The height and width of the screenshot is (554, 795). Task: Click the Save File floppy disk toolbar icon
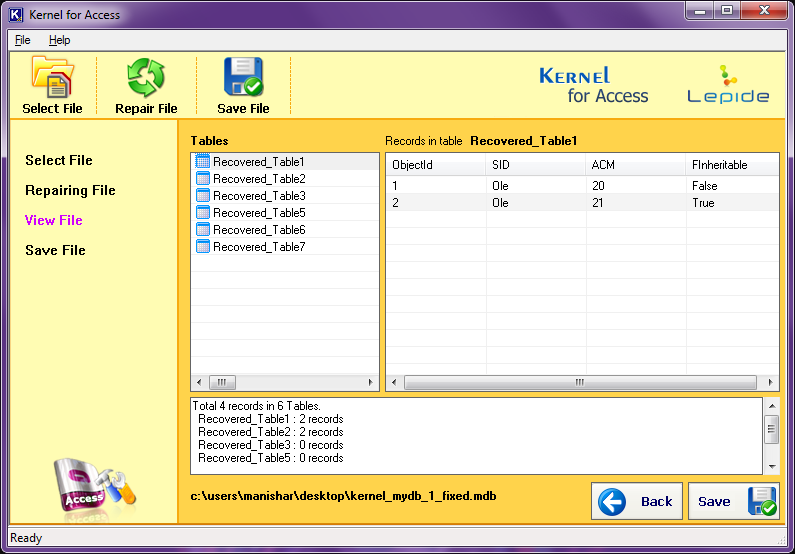coord(243,77)
